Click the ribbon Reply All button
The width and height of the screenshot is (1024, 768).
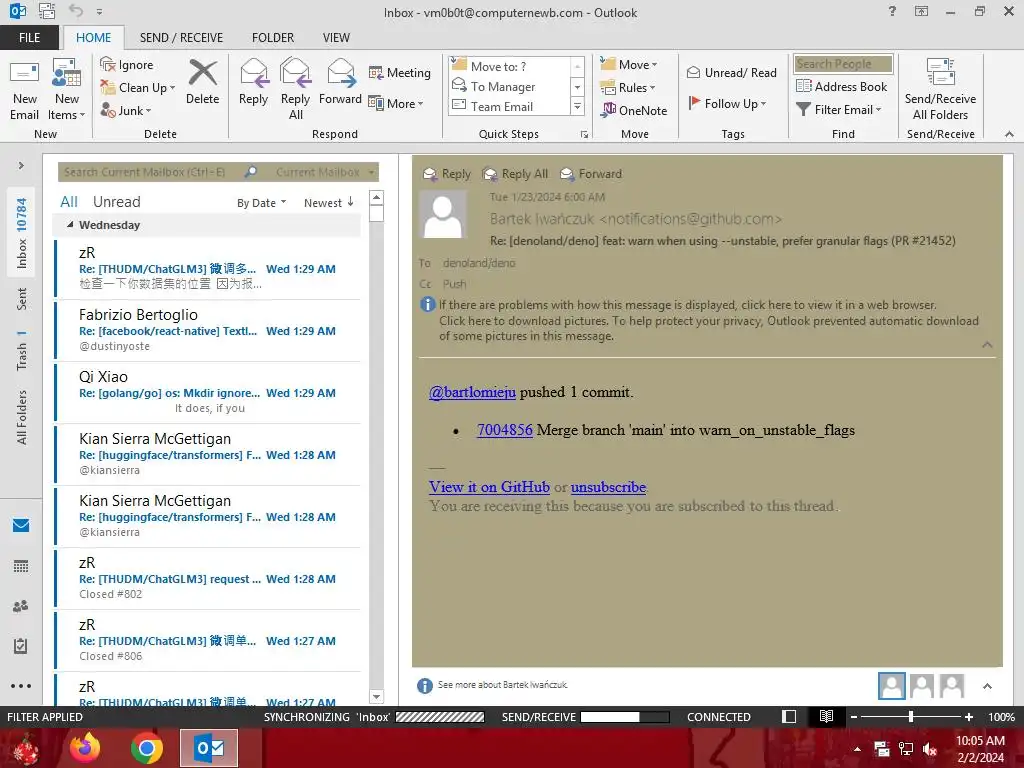coord(295,89)
